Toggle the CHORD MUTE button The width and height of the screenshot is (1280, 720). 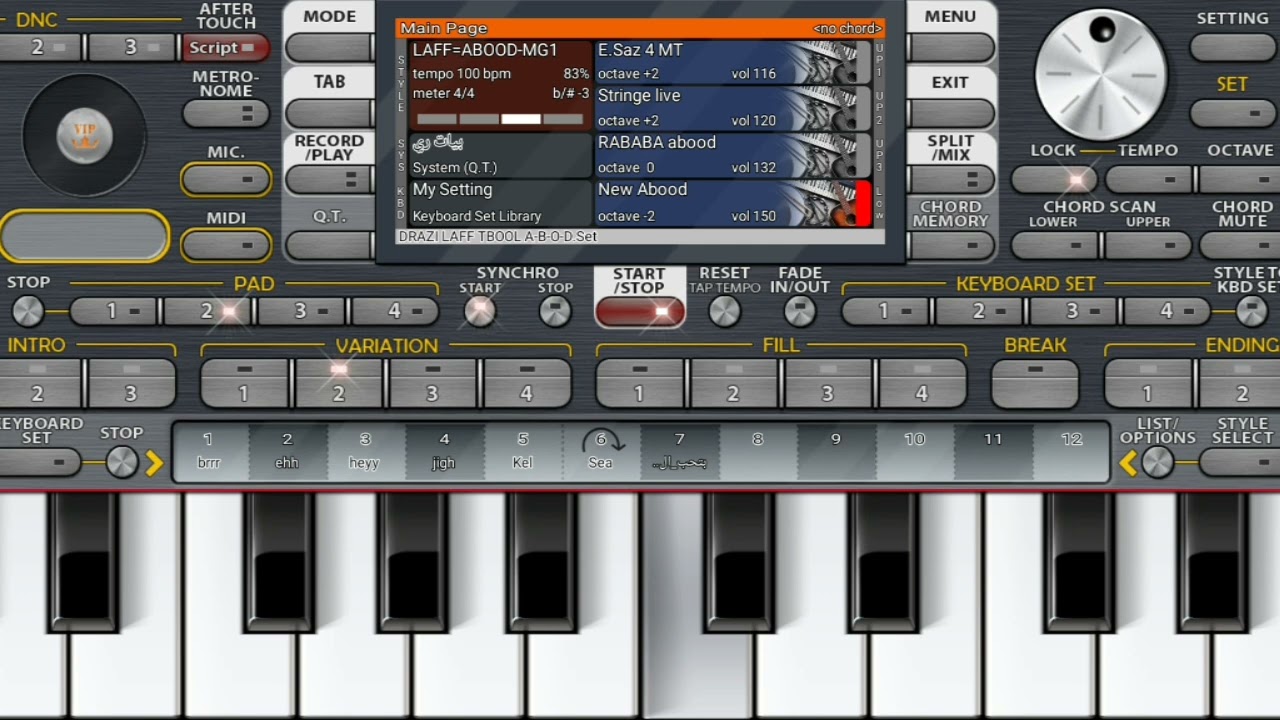(x=1240, y=245)
